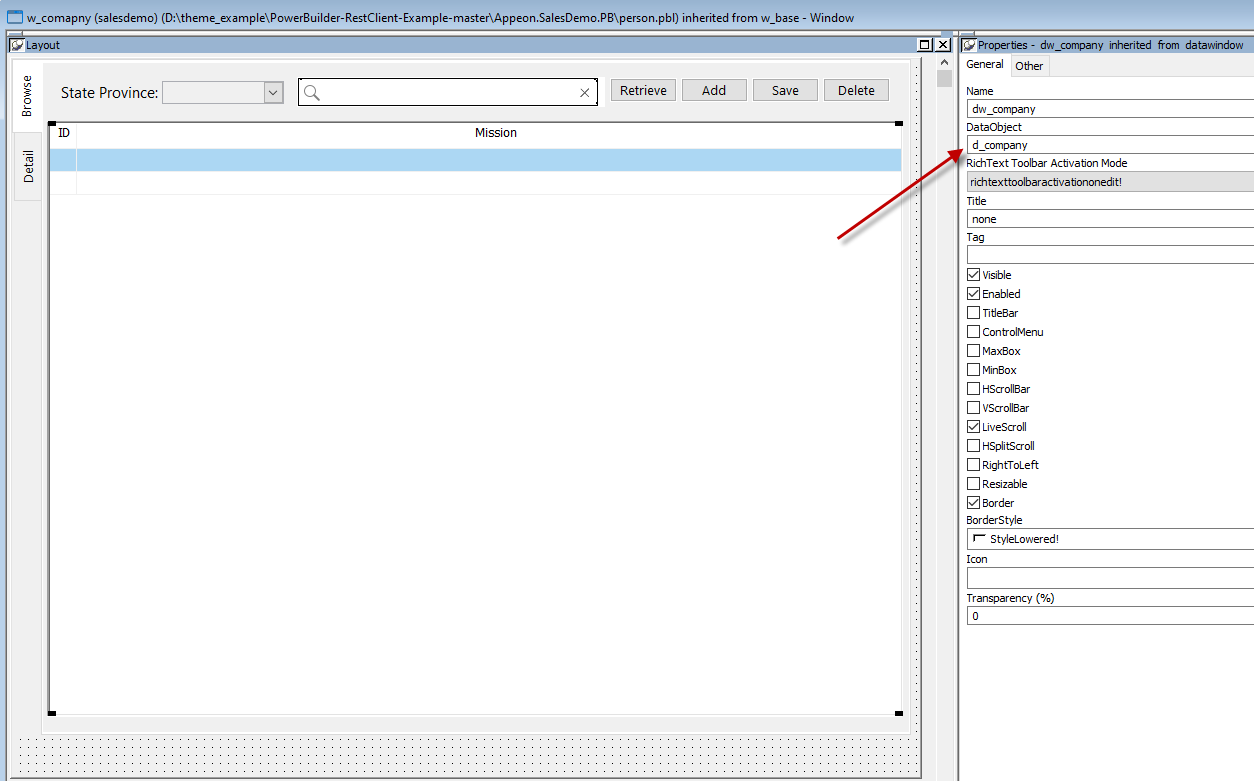Check the Resizable option
This screenshot has width=1254, height=781.
[974, 484]
